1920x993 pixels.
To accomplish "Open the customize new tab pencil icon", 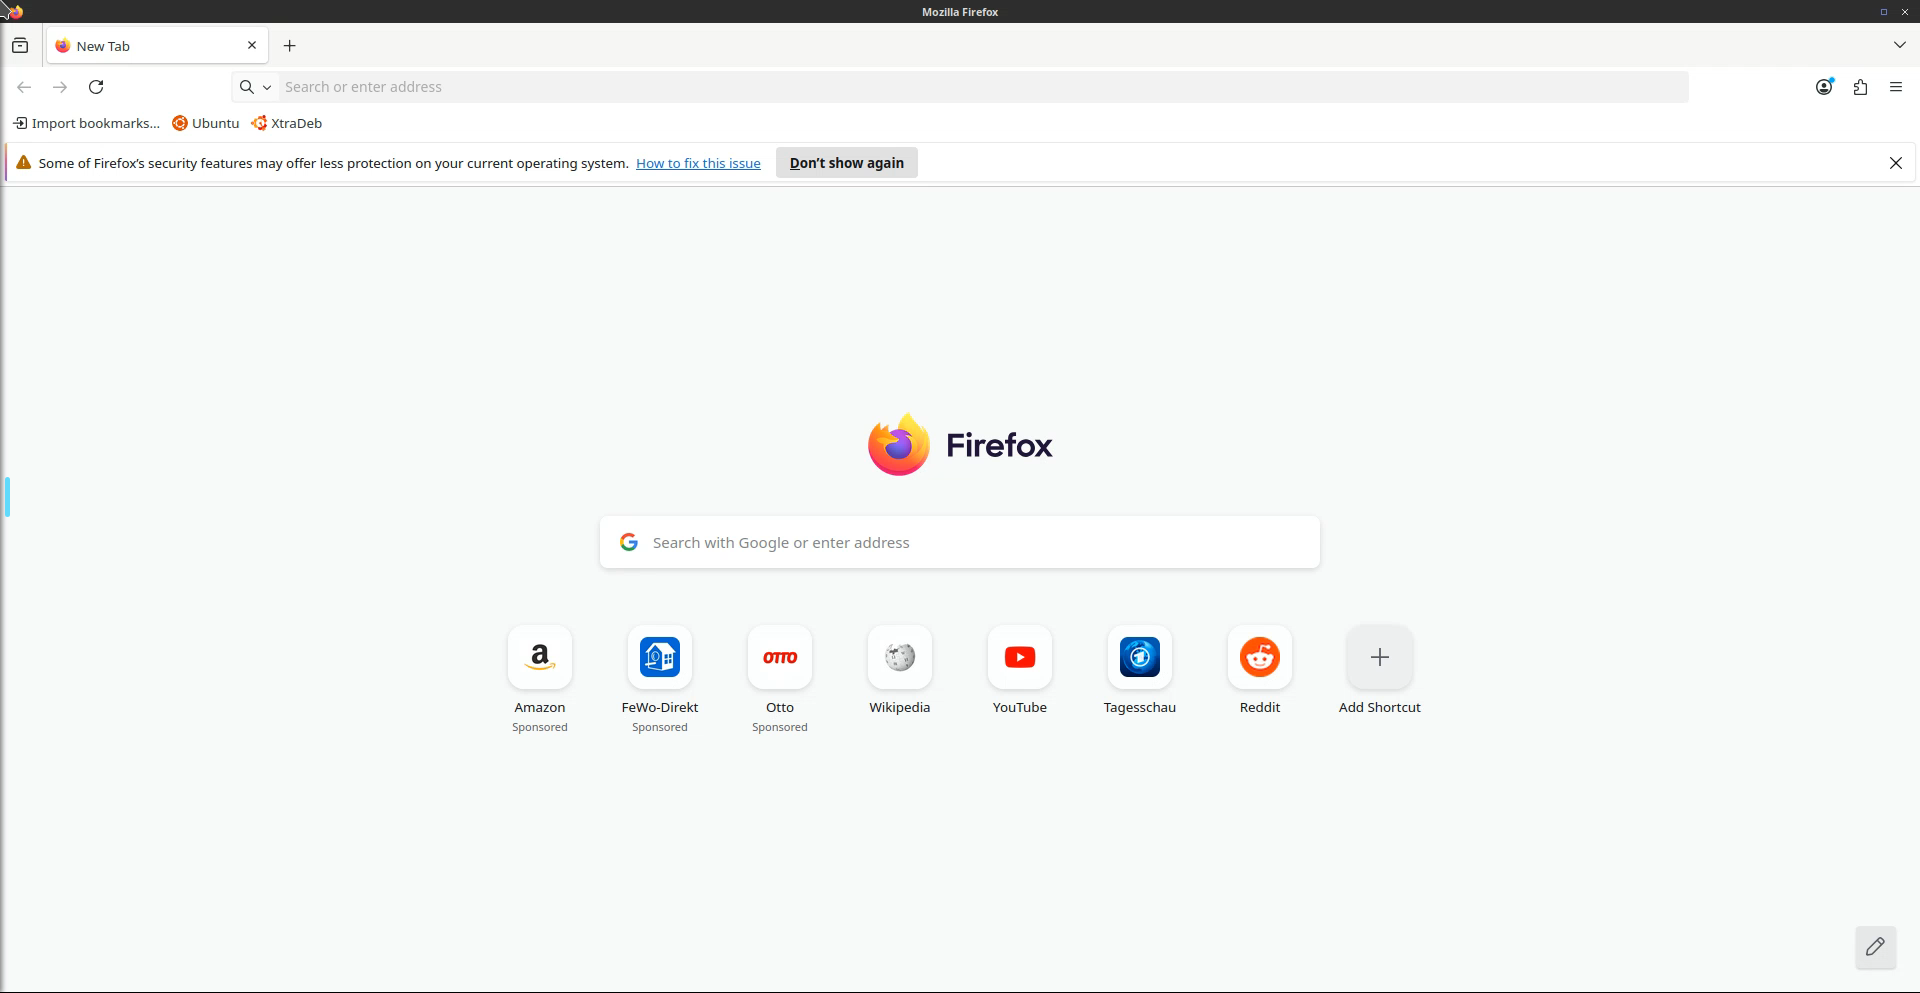I will pyautogui.click(x=1875, y=946).
